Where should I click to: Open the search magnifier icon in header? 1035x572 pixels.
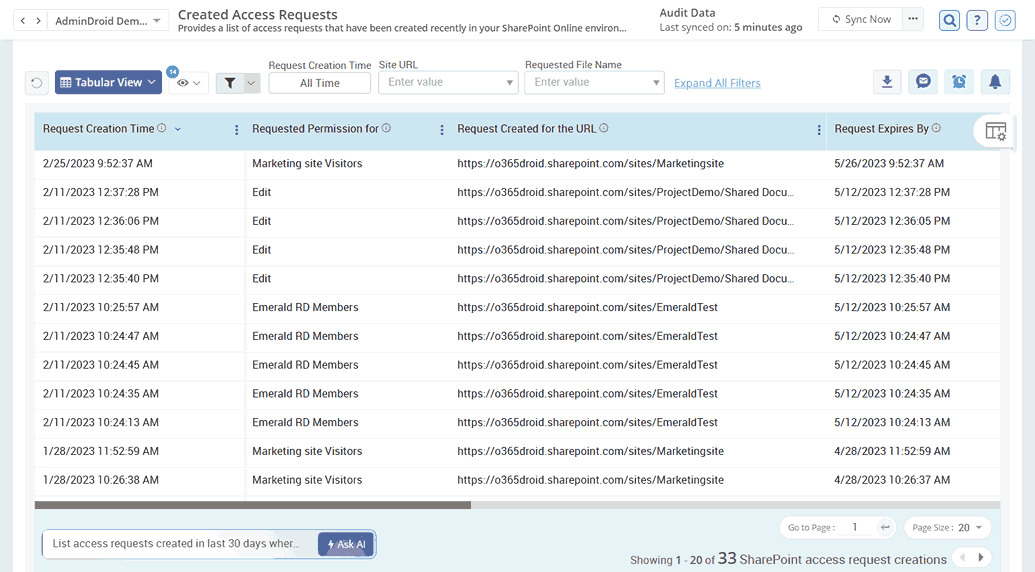pyautogui.click(x=949, y=20)
